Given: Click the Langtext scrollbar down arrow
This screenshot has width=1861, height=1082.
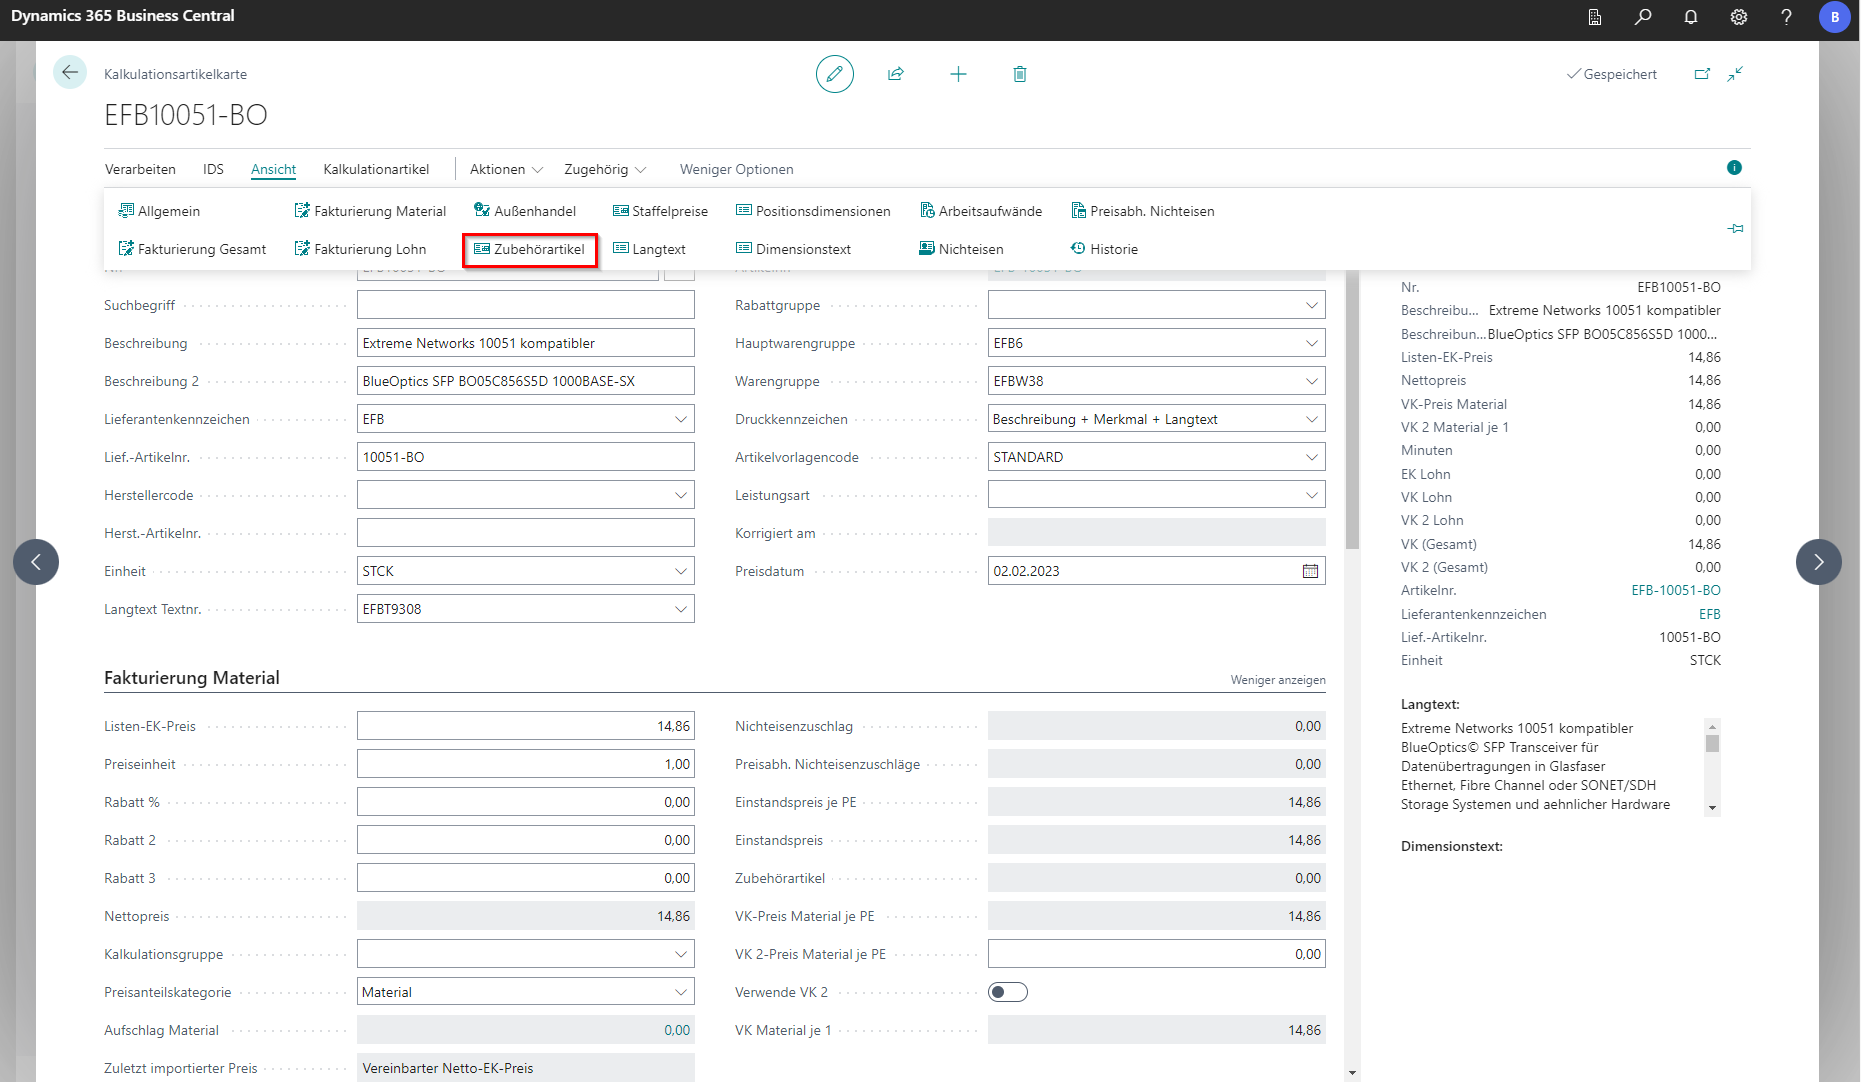Looking at the screenshot, I should [x=1712, y=808].
